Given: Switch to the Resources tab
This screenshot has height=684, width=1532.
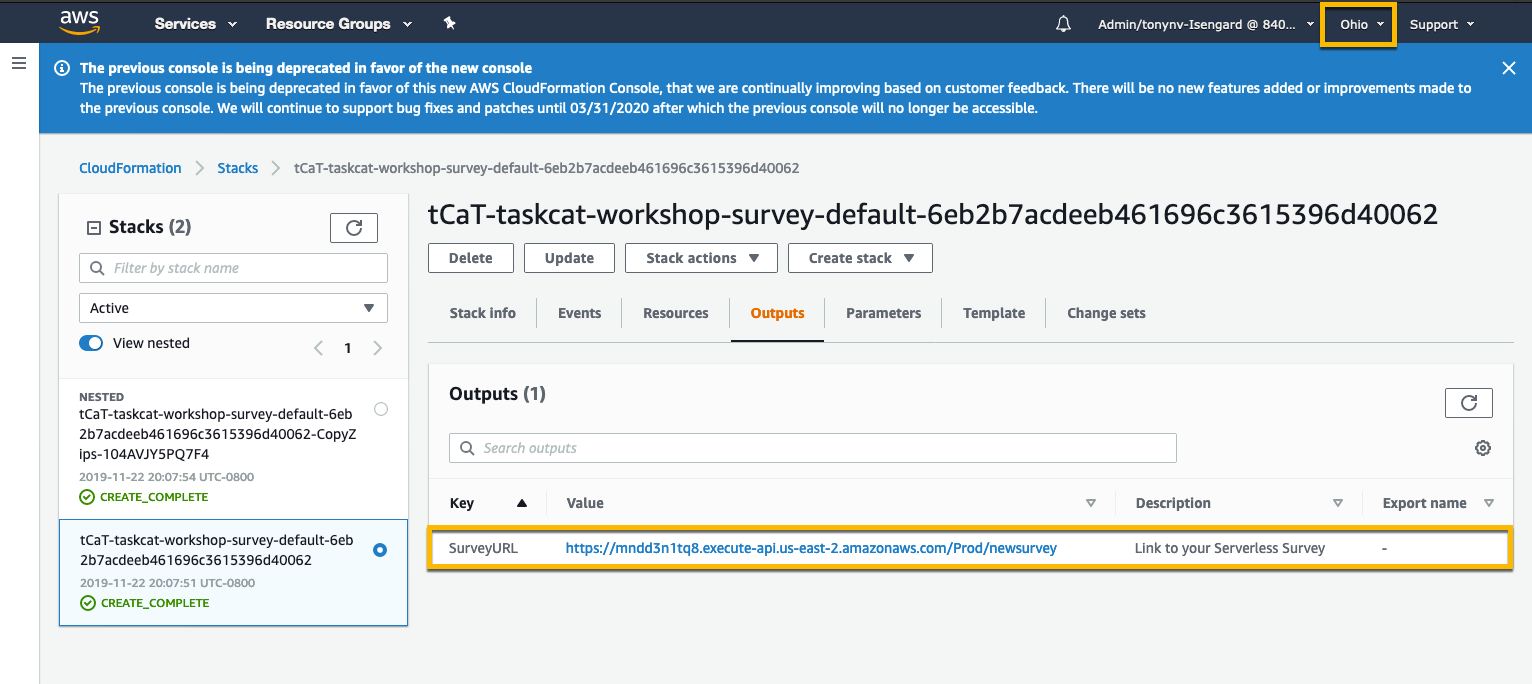Looking at the screenshot, I should pyautogui.click(x=676, y=313).
